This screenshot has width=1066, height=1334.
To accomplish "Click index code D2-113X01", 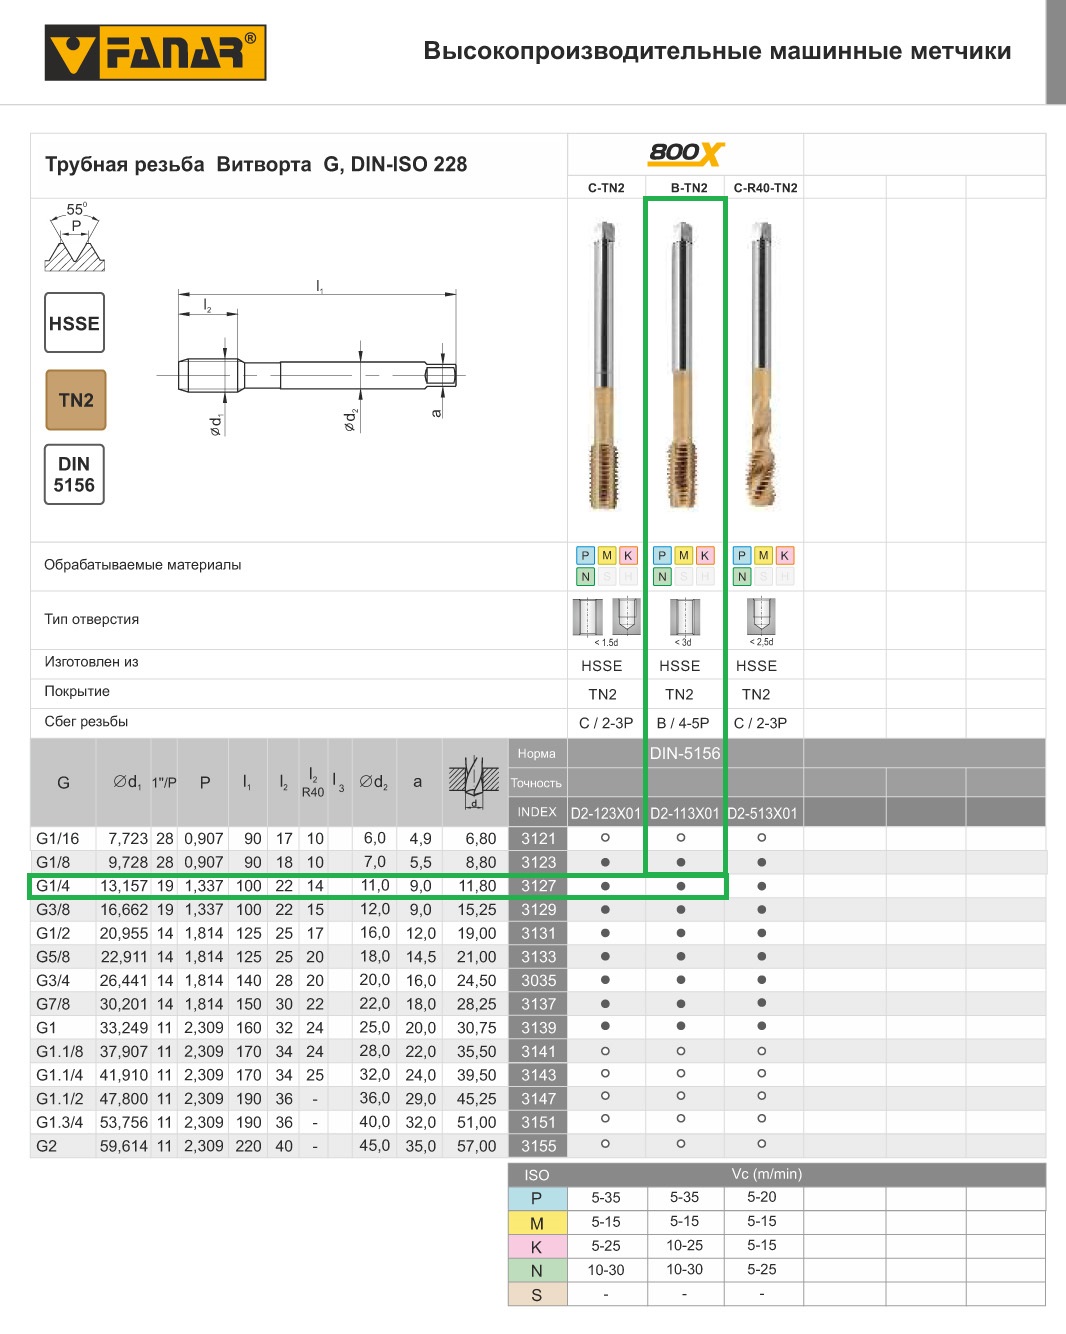I will [x=685, y=813].
